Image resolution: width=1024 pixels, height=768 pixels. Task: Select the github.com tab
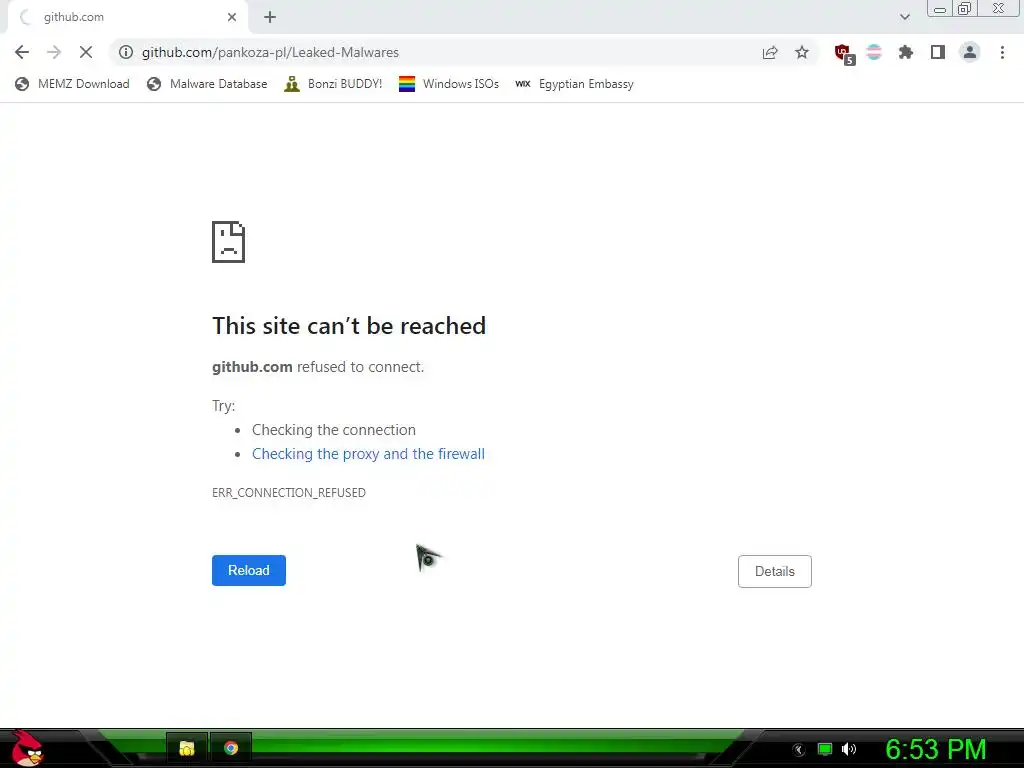point(128,17)
